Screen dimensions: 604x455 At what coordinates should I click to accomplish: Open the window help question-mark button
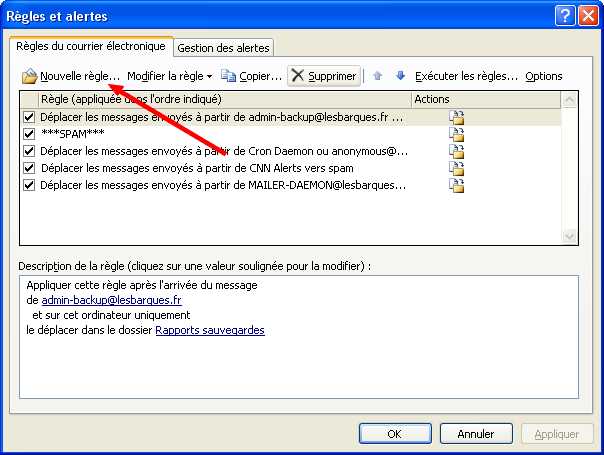coord(565,15)
